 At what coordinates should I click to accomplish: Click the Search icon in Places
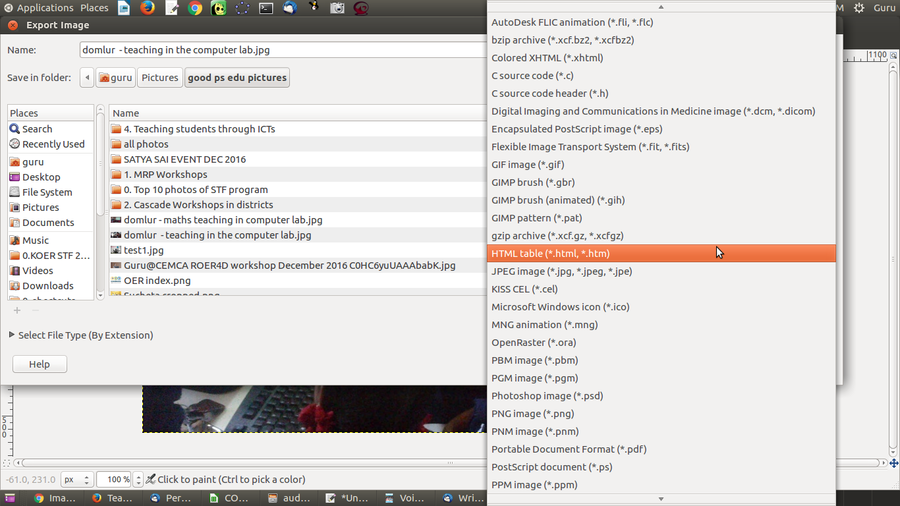(x=15, y=129)
